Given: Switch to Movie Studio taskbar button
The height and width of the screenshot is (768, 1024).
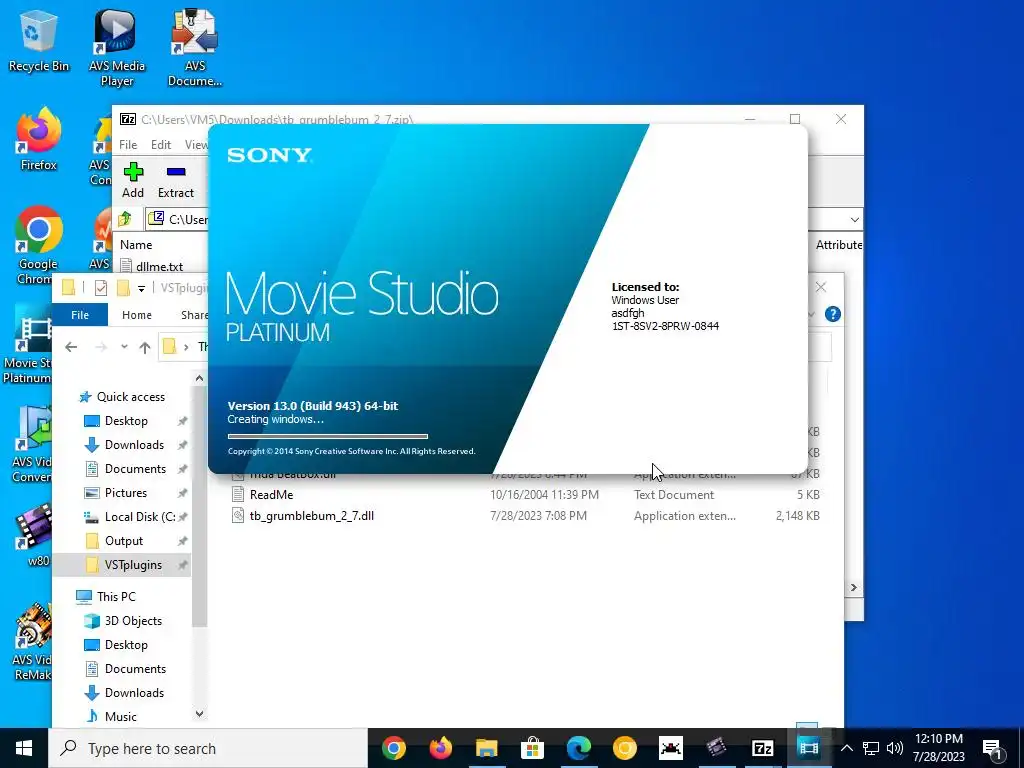Looking at the screenshot, I should click(808, 748).
